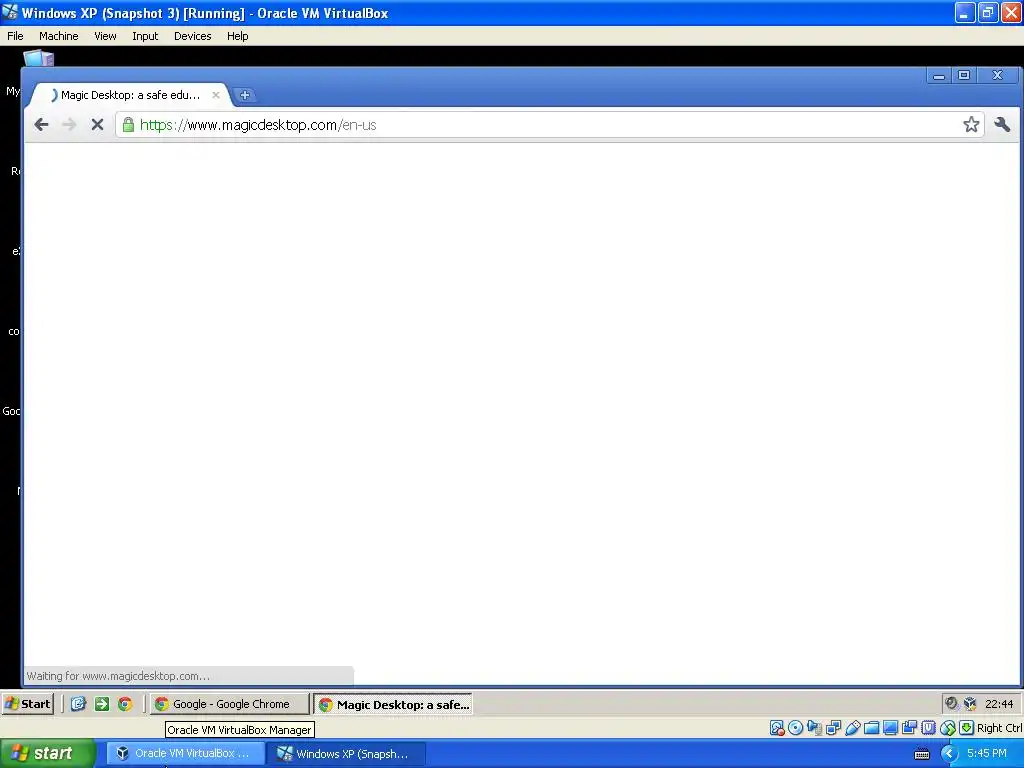This screenshot has height=768, width=1024.
Task: Open the Devices menu
Action: coord(193,36)
